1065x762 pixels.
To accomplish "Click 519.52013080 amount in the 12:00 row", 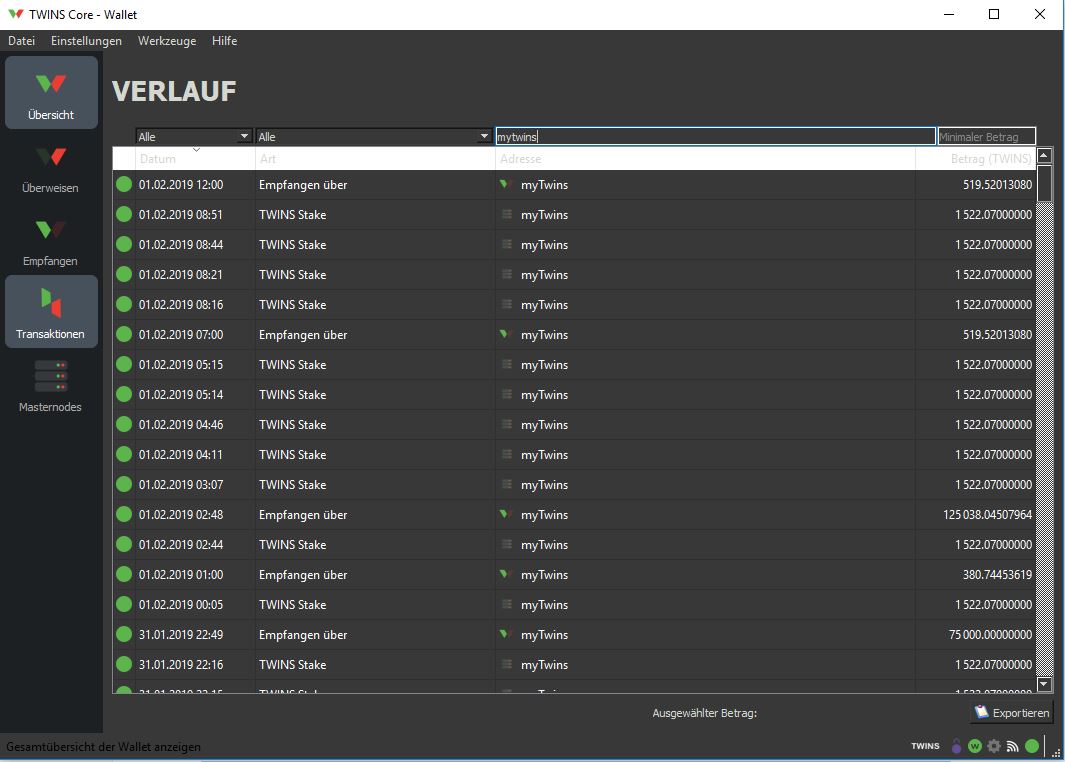I will click(997, 184).
